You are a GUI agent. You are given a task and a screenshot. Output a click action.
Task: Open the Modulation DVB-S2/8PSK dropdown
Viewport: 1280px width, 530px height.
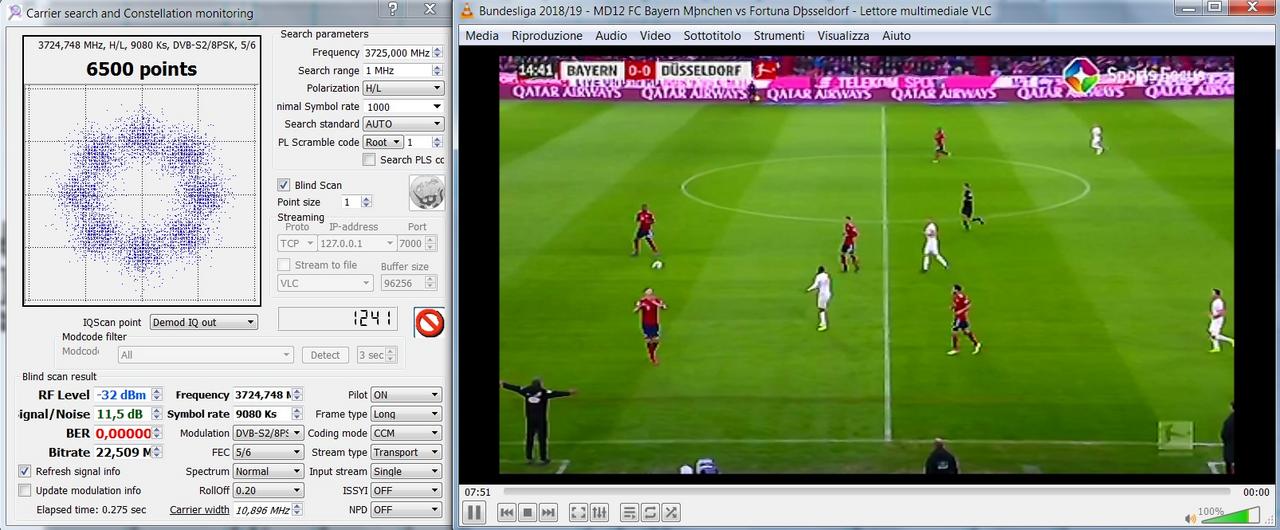268,433
